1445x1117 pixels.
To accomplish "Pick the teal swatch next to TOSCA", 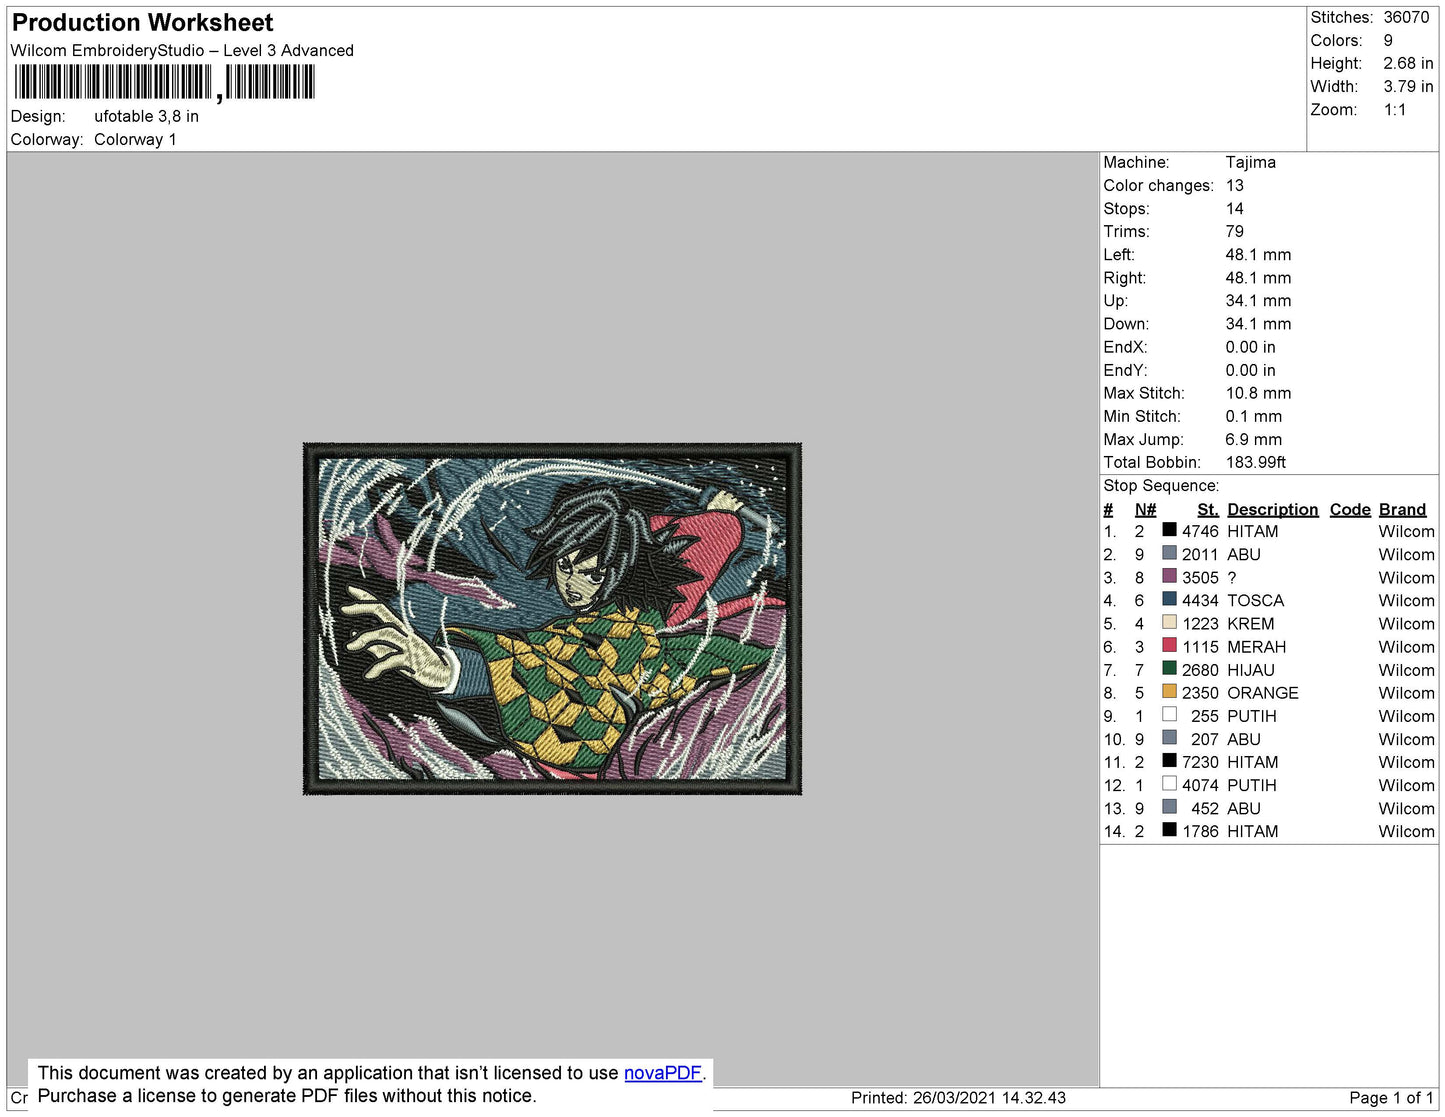I will coord(1169,599).
